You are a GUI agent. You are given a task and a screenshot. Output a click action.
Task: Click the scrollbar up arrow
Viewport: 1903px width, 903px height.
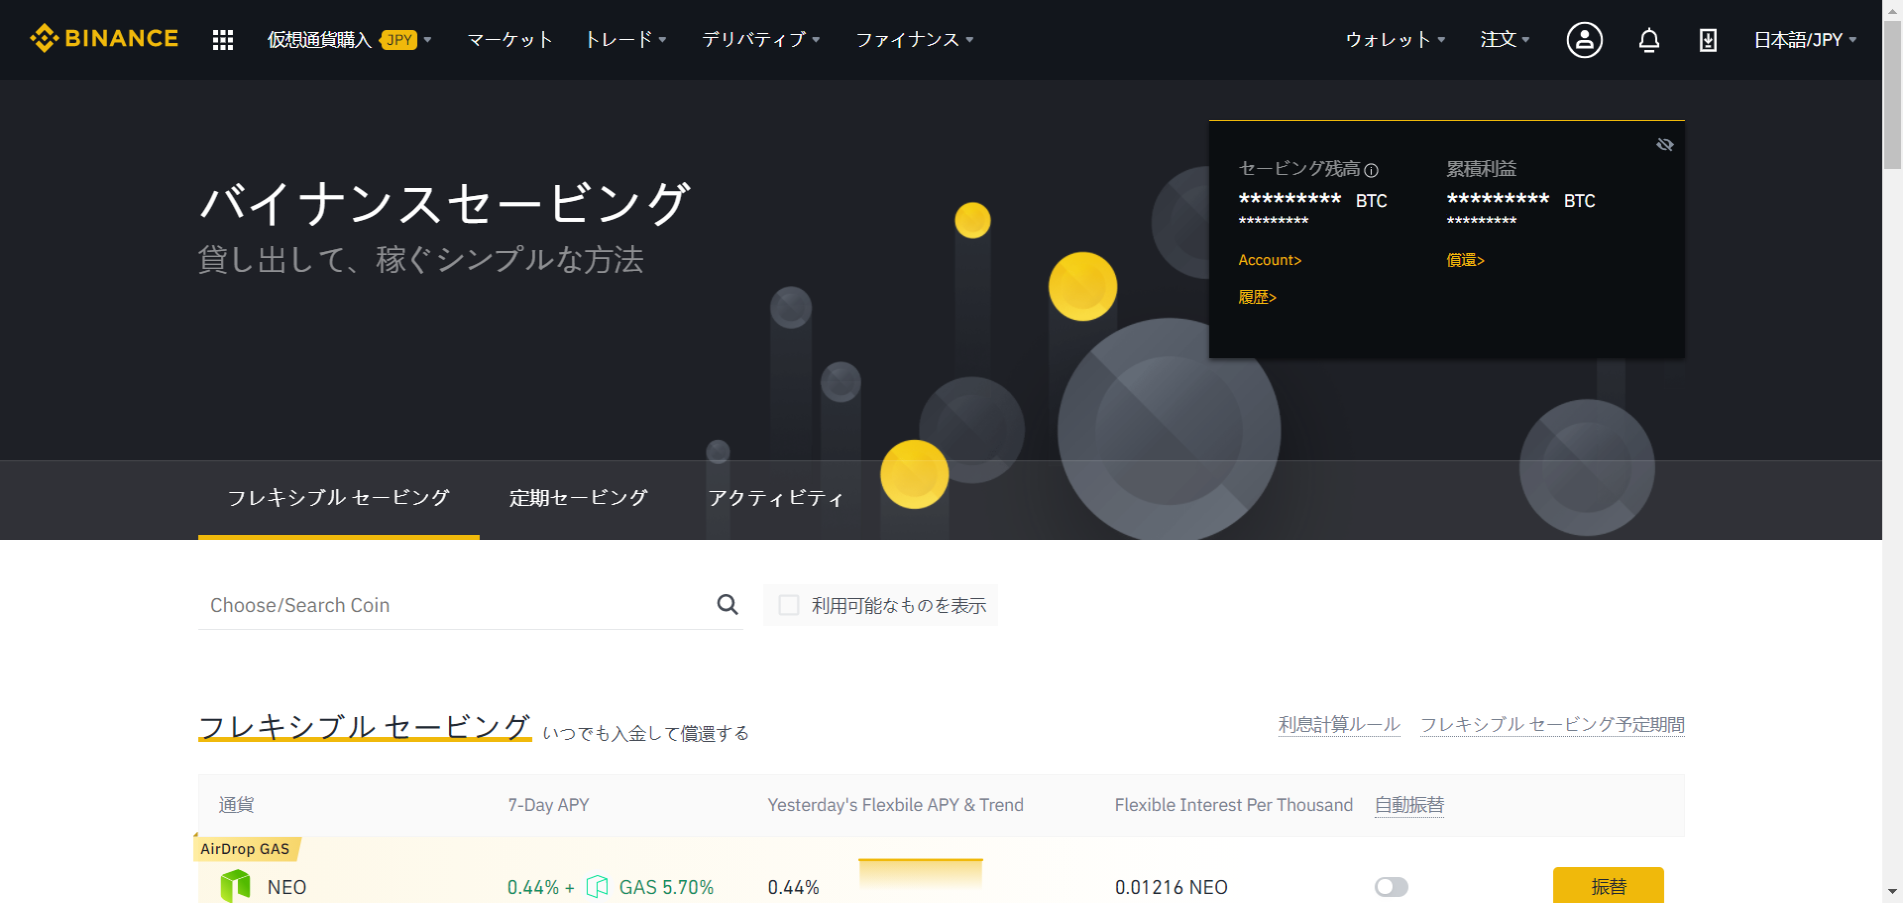1892,9
